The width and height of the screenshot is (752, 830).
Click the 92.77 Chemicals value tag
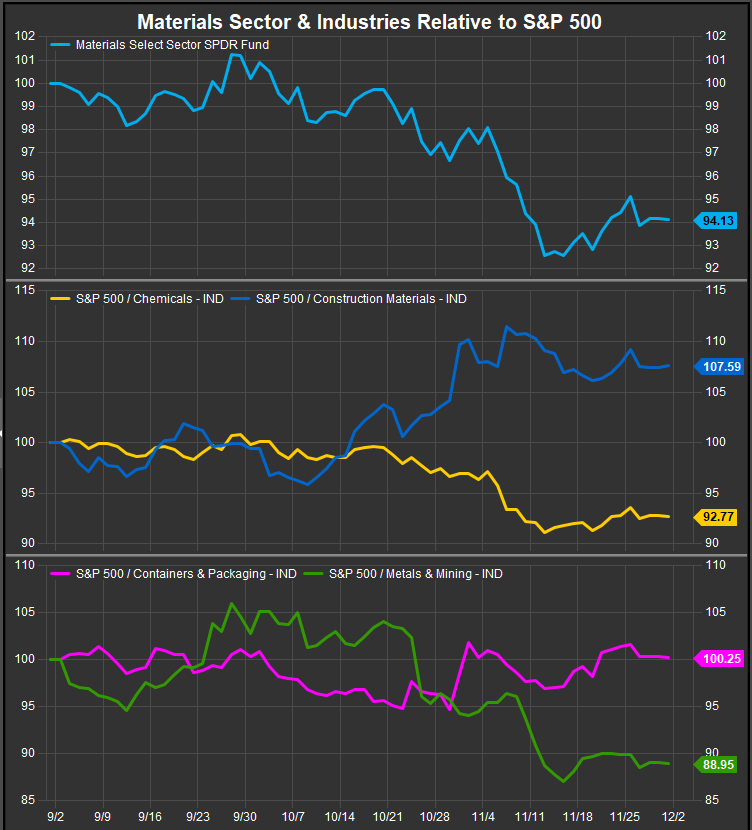point(715,517)
